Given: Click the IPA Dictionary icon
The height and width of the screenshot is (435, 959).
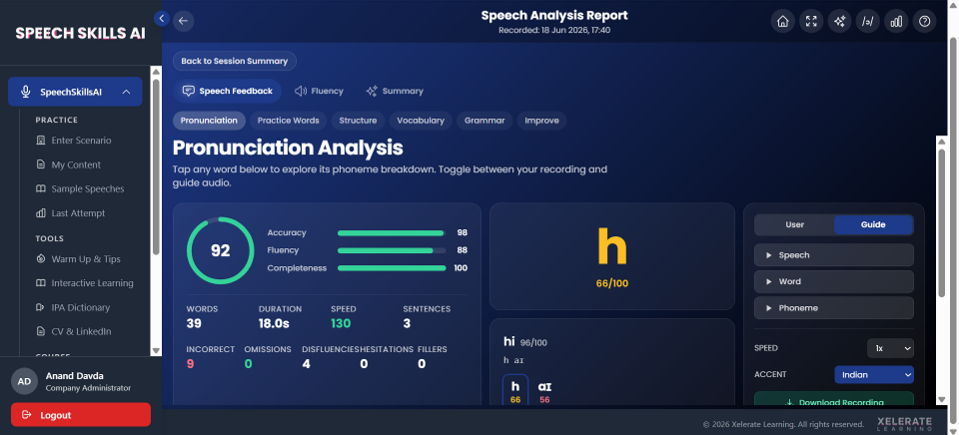Looking at the screenshot, I should pyautogui.click(x=41, y=307).
